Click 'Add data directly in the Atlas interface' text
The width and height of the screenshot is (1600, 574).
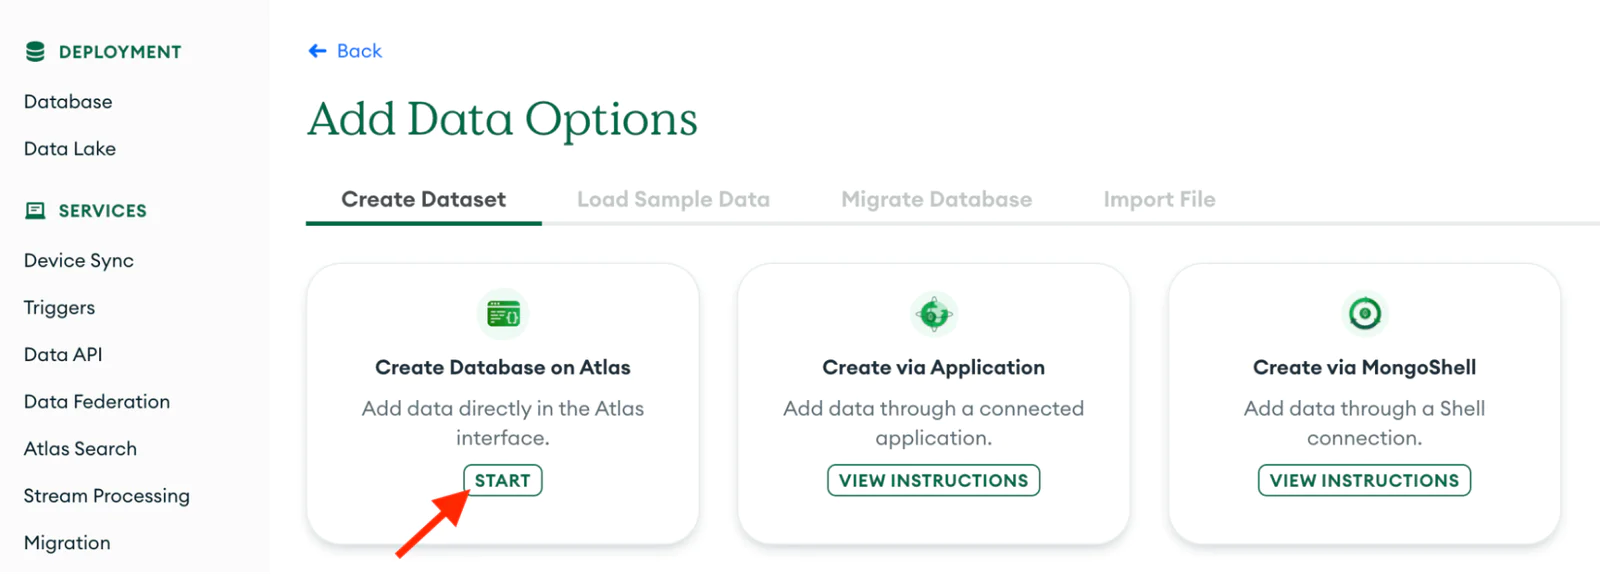(x=503, y=423)
